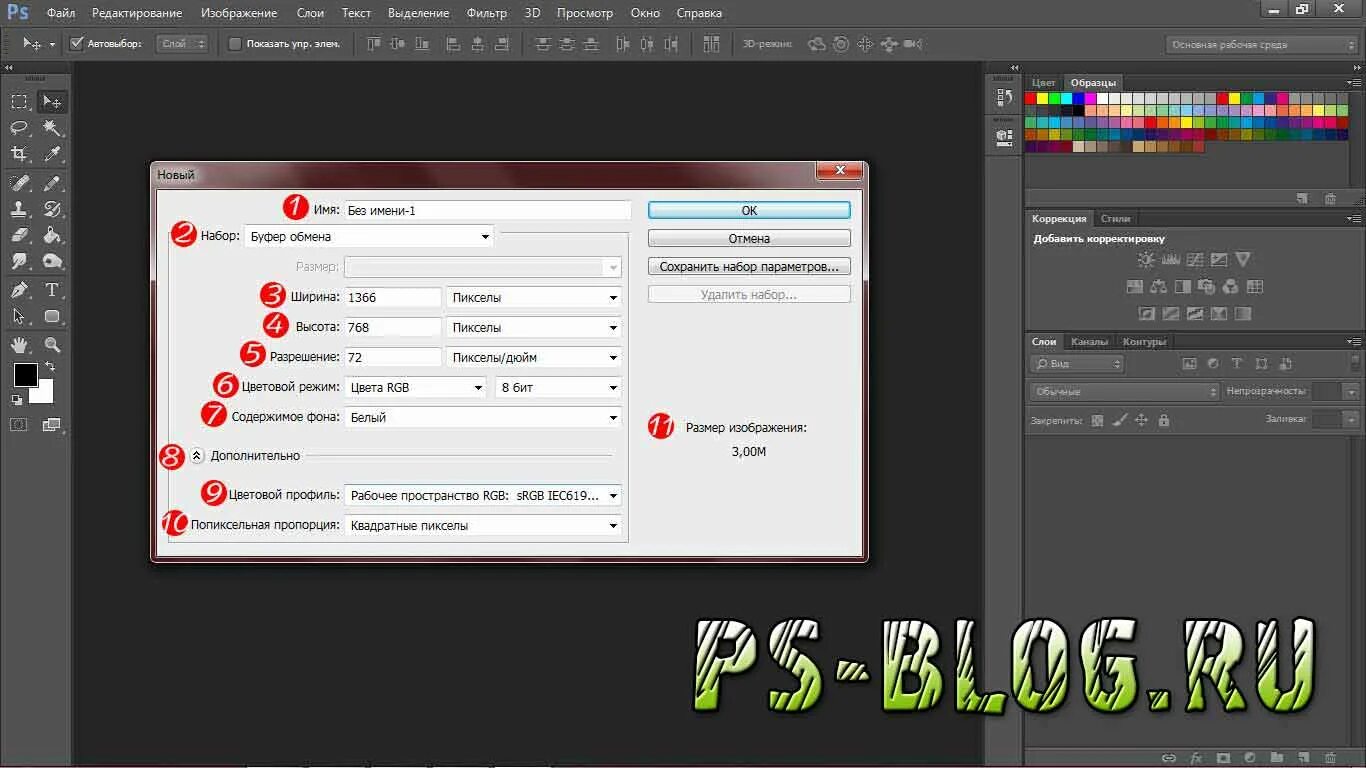Open Пикселы/дюйм resolution units dropdown
The width and height of the screenshot is (1366, 768).
coord(534,357)
